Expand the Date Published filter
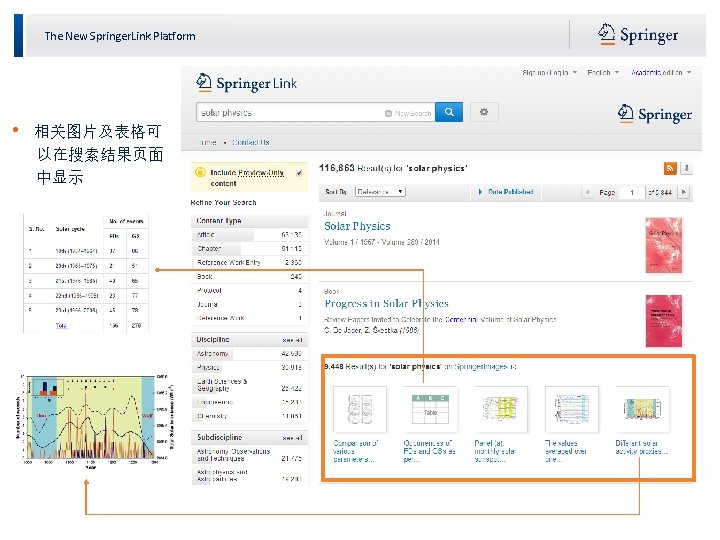The height and width of the screenshot is (540, 720). 506,191
